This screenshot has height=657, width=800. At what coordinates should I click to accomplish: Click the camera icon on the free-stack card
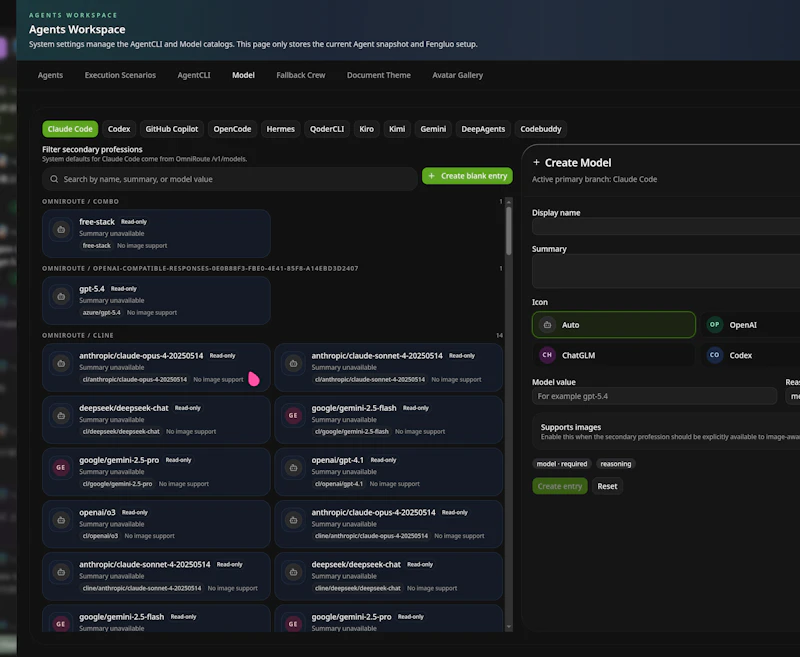61,230
